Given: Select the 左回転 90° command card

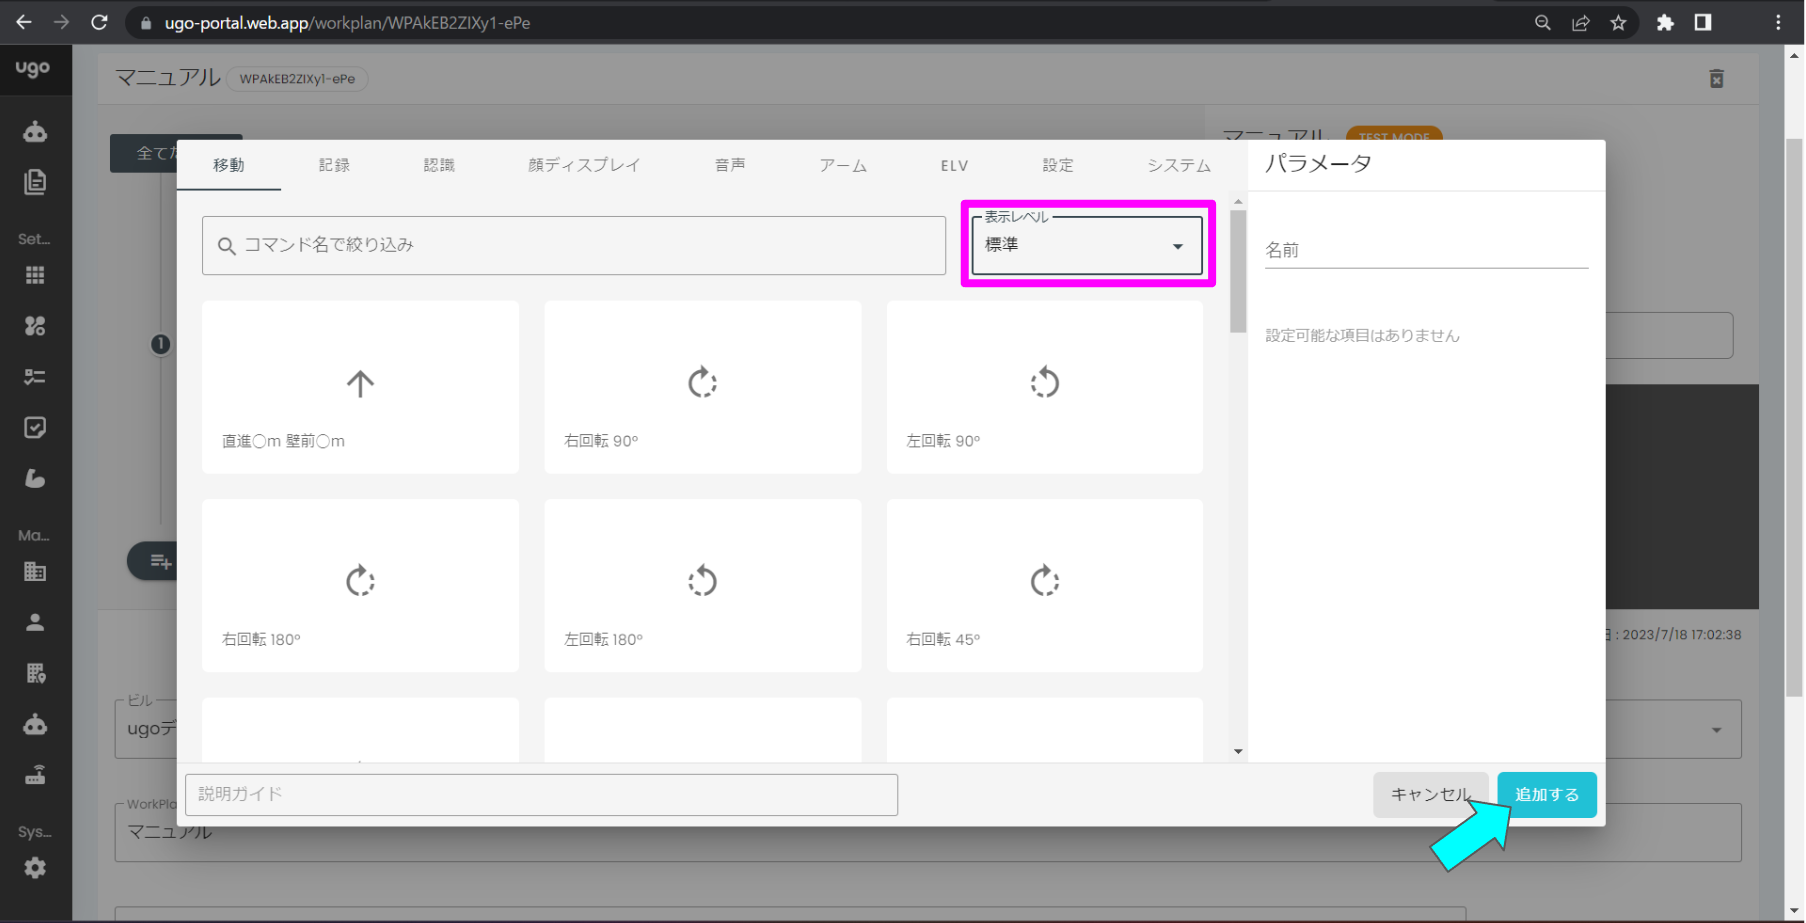Looking at the screenshot, I should click(x=1045, y=387).
